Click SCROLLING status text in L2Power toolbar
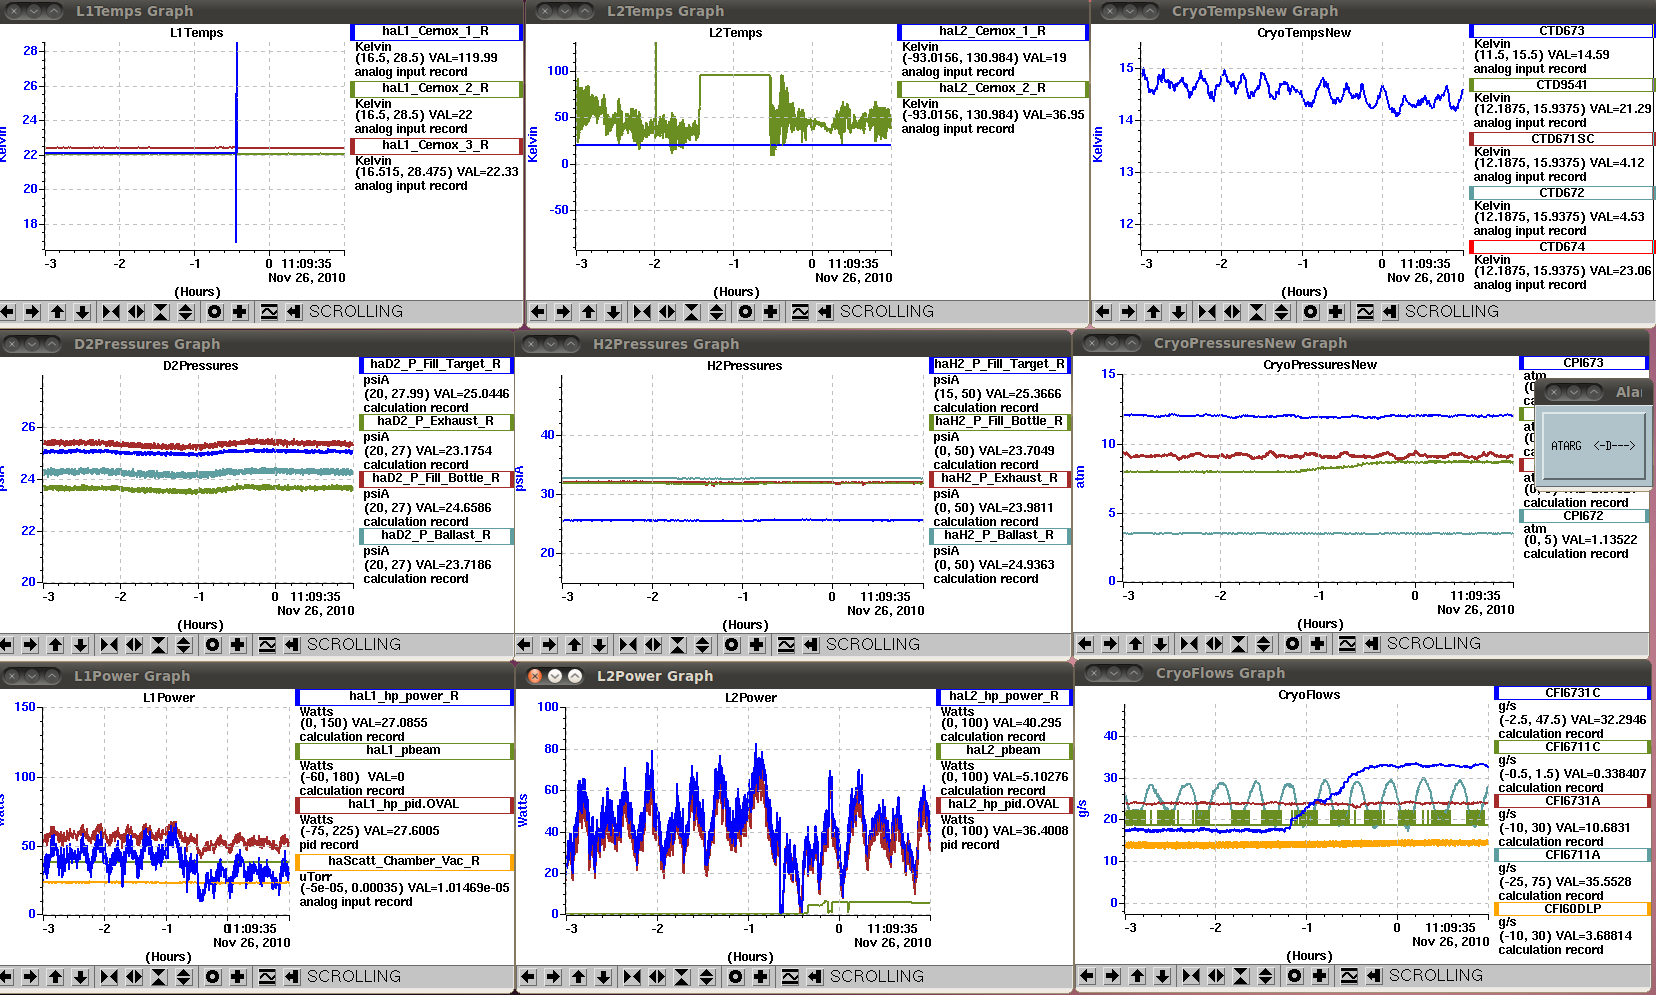1656x995 pixels. click(877, 977)
